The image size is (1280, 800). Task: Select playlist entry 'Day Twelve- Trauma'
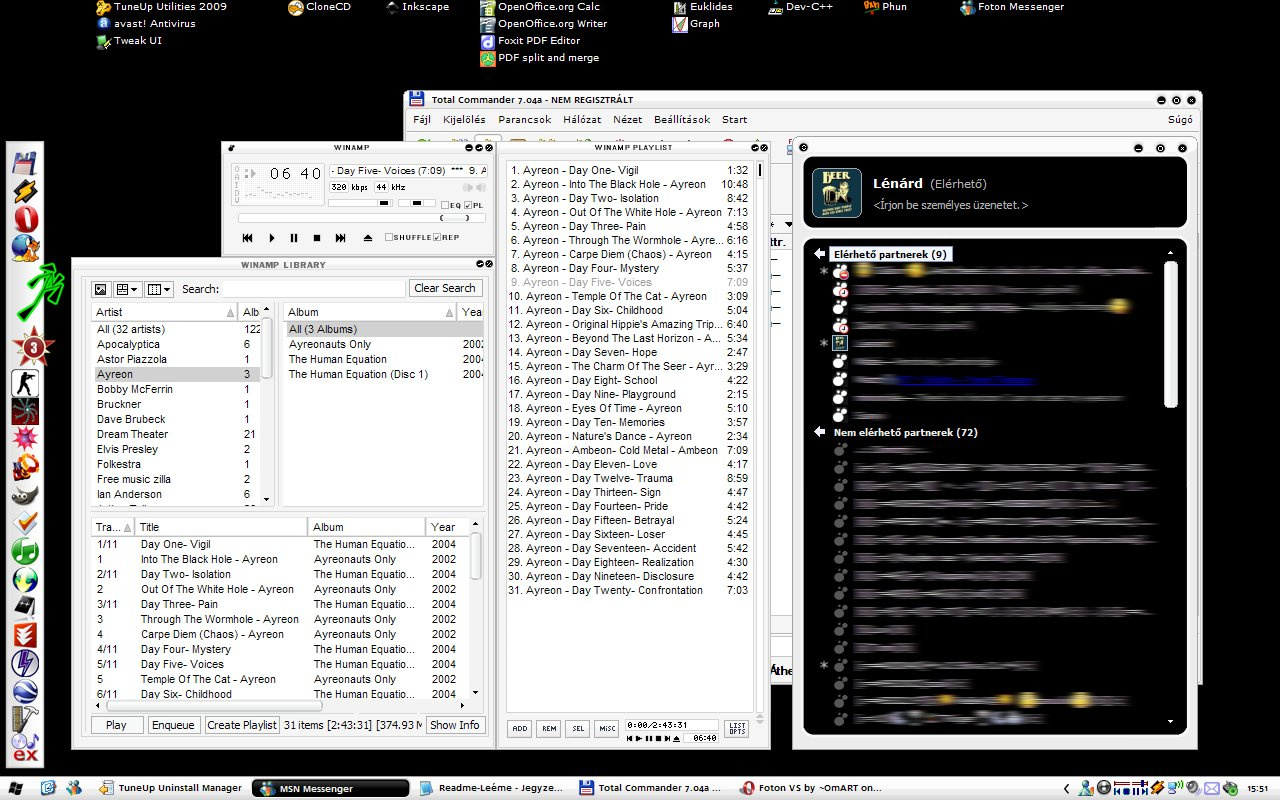coord(630,478)
